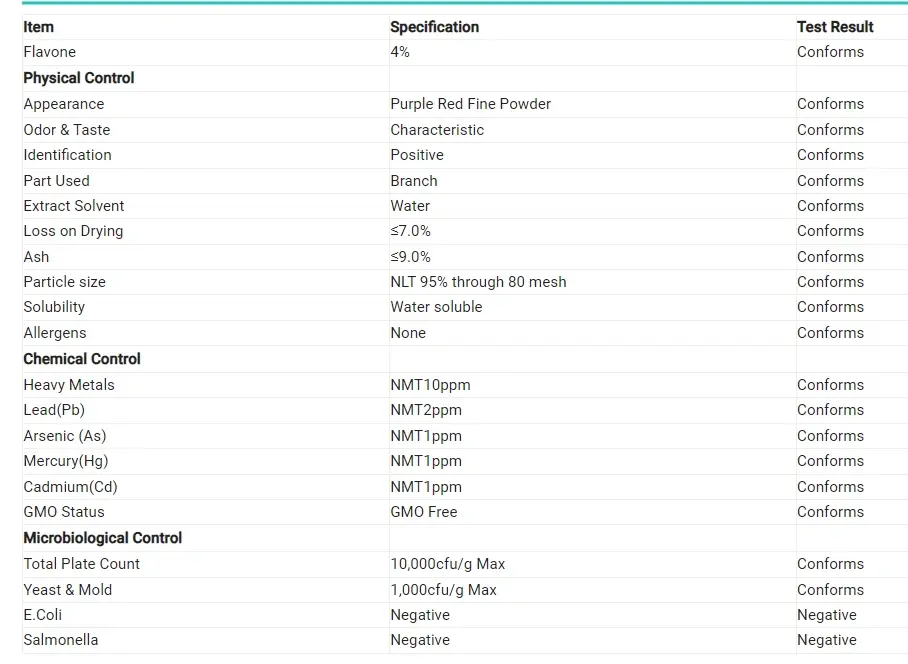Click the Heavy Metals NMT10ppm cell
Screen dimensions: 908x664
click(430, 385)
